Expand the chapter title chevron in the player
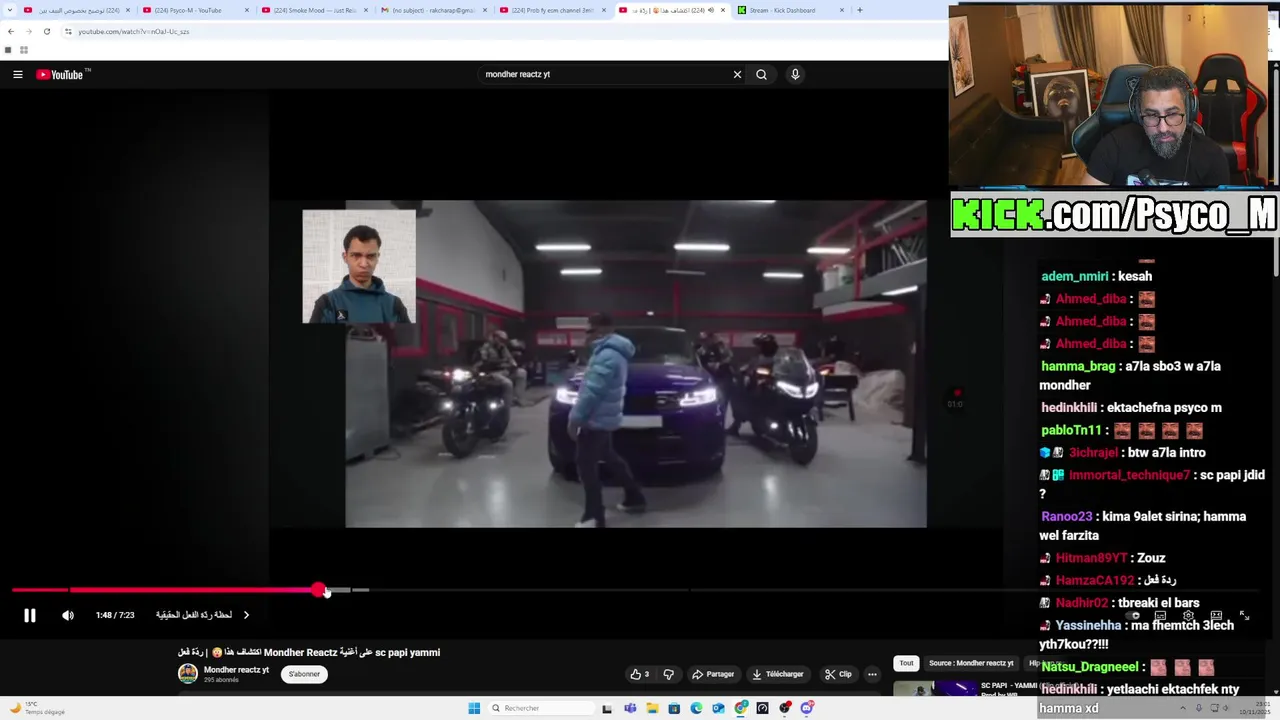Viewport: 1280px width, 720px height. 246,615
